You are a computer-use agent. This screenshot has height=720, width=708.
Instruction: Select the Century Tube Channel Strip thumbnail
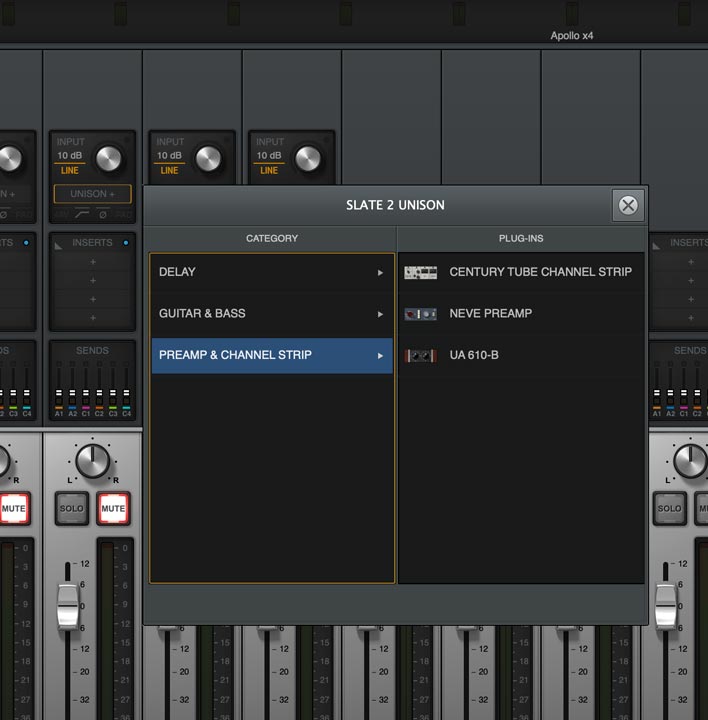[420, 272]
